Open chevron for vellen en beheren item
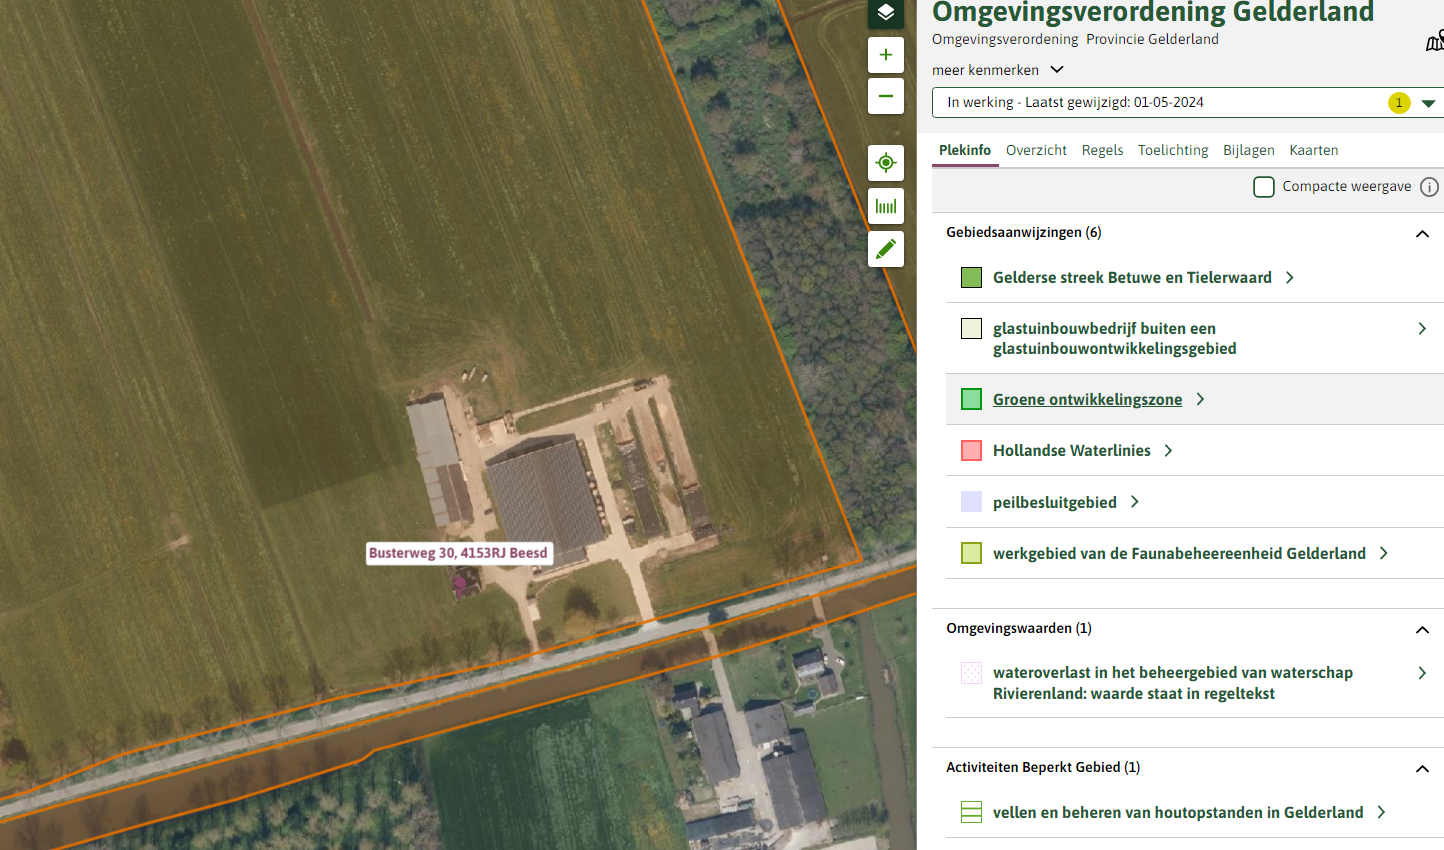 1381,812
